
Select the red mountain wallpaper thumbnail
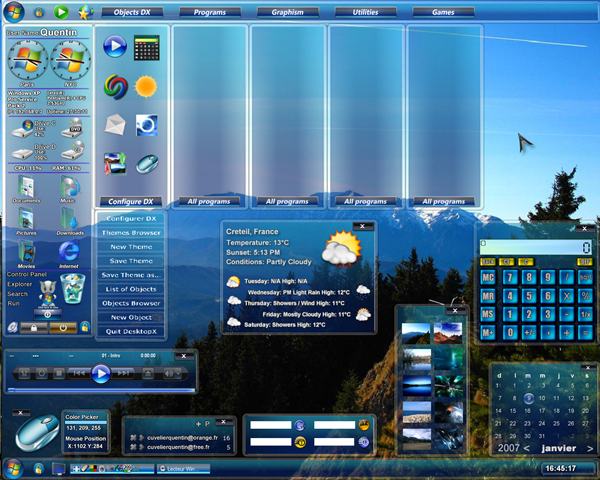point(448,333)
